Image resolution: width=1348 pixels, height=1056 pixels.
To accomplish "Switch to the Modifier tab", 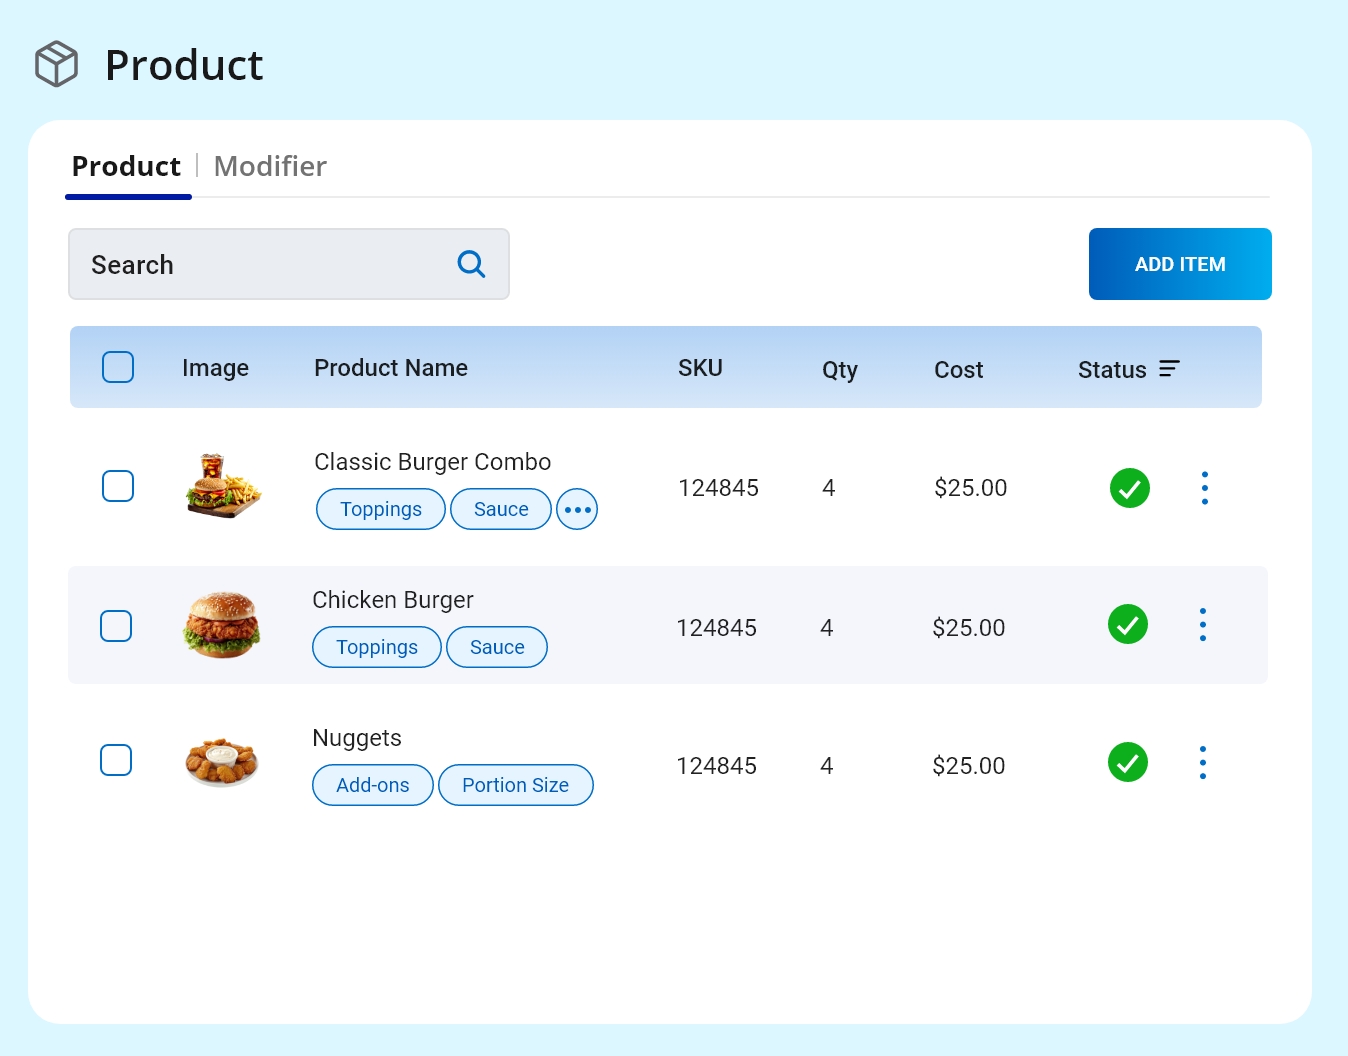I will tap(269, 166).
